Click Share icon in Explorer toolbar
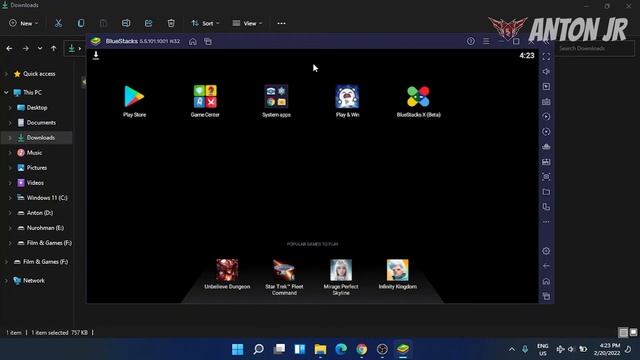Viewport: 640px width, 360px height. tap(149, 23)
